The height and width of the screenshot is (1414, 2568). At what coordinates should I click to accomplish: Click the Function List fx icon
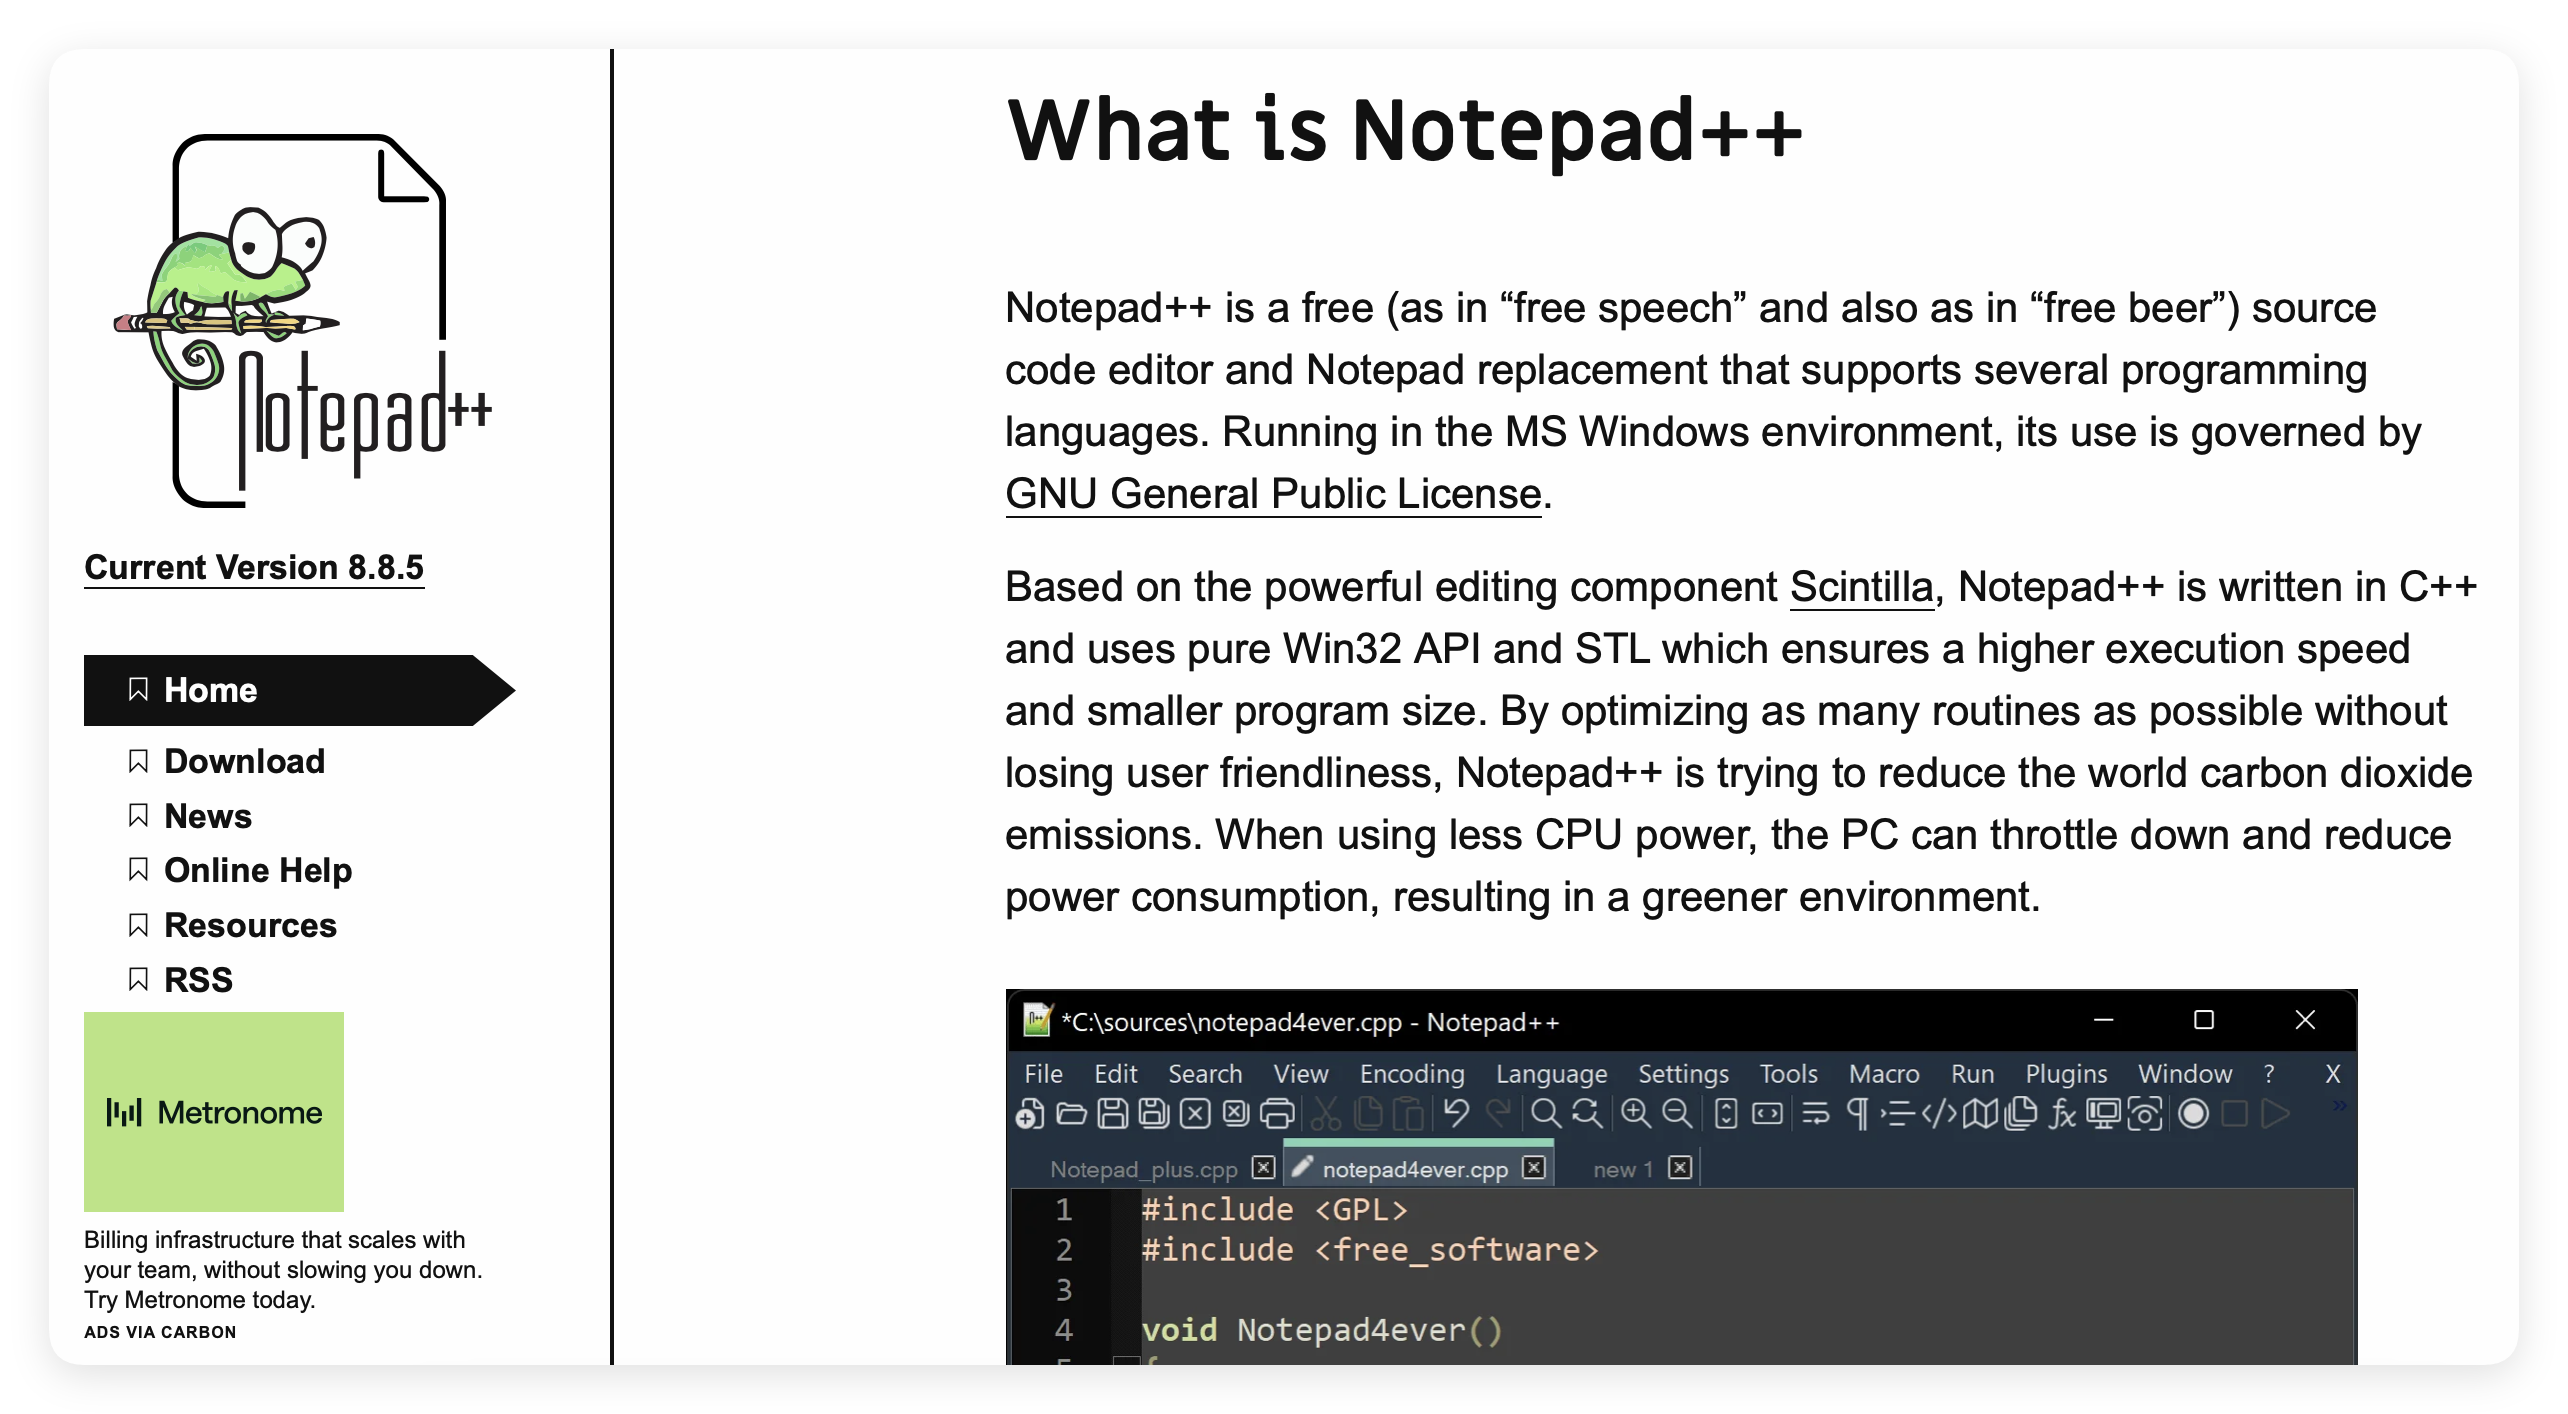click(2062, 1114)
